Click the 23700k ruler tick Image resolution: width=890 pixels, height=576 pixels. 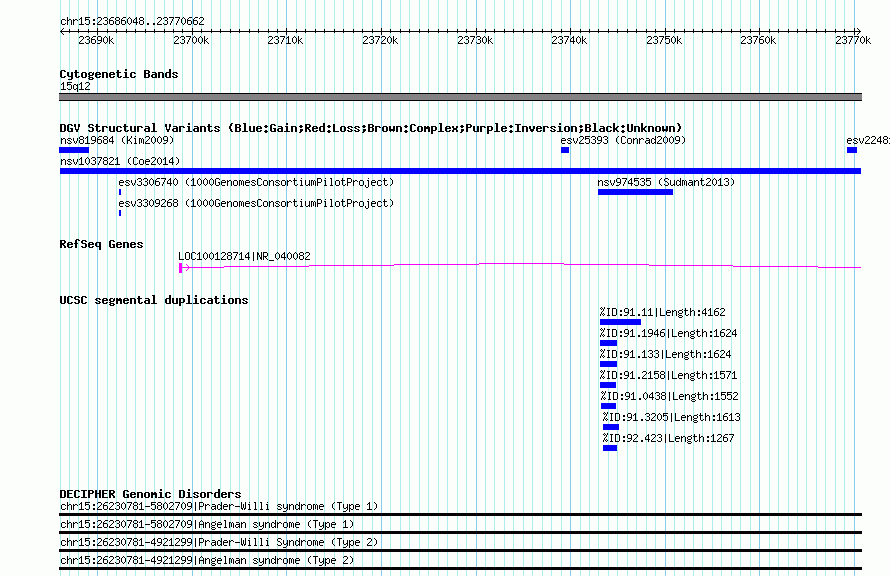coord(191,40)
